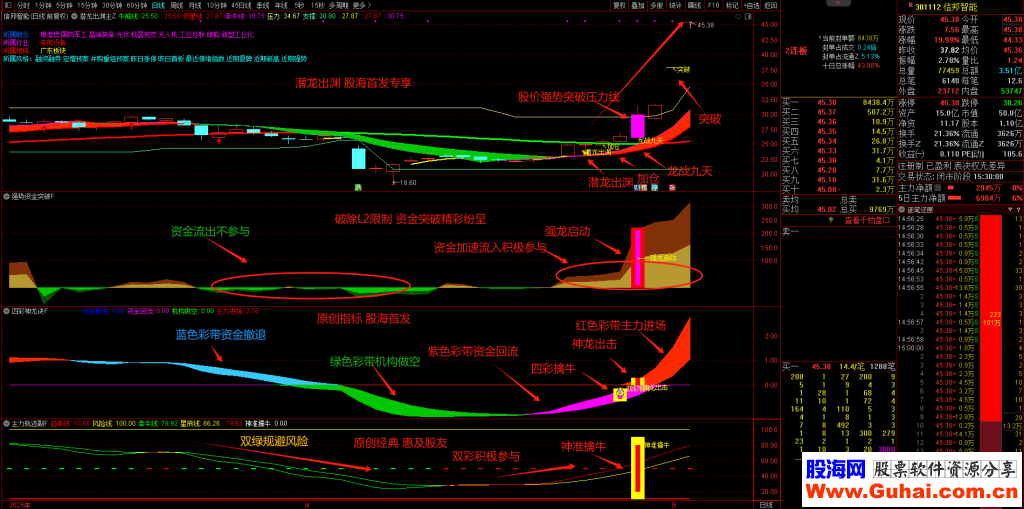Select the 1分钟 period

pyautogui.click(x=43, y=5)
